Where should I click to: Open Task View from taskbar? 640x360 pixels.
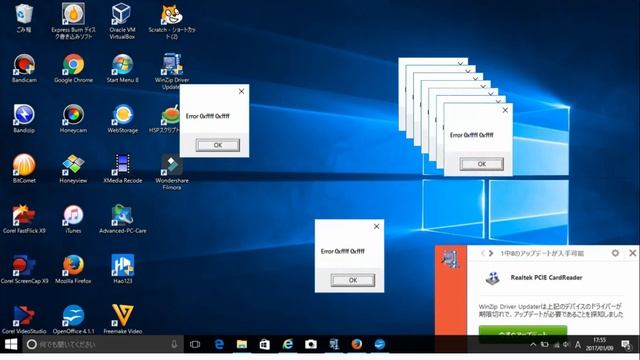195,344
